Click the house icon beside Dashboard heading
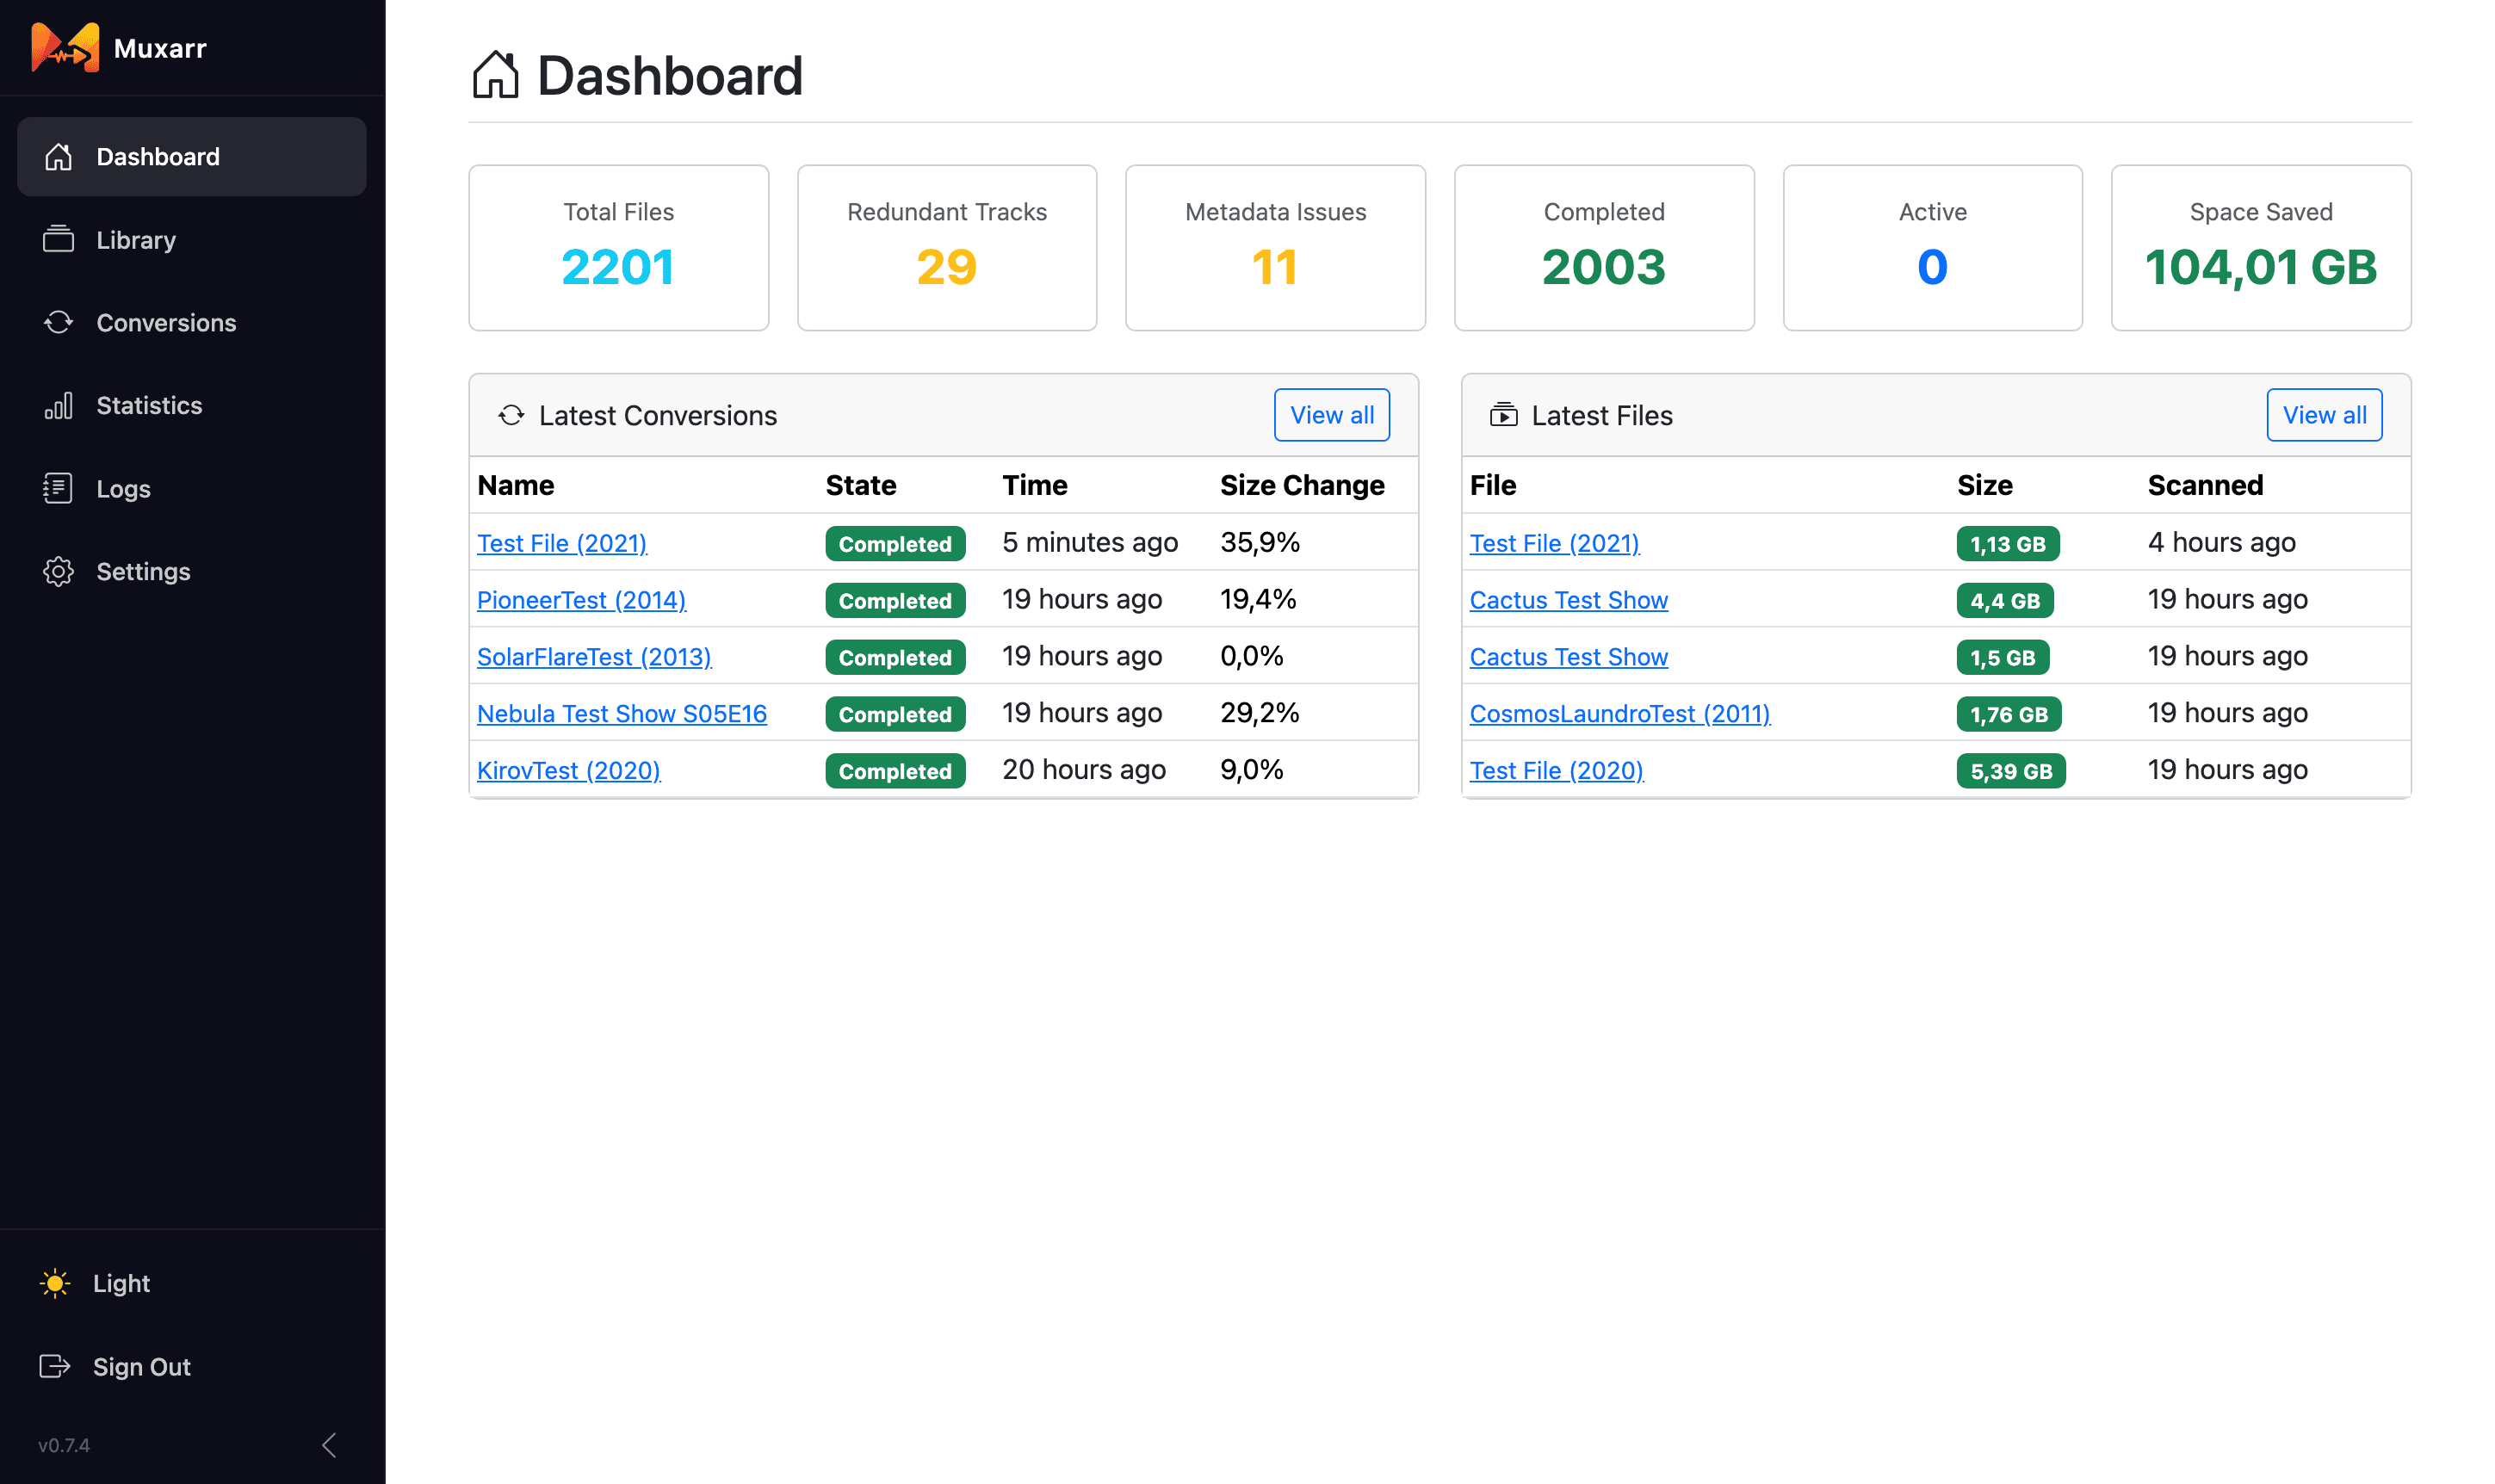The width and height of the screenshot is (2495, 1484). pos(495,75)
